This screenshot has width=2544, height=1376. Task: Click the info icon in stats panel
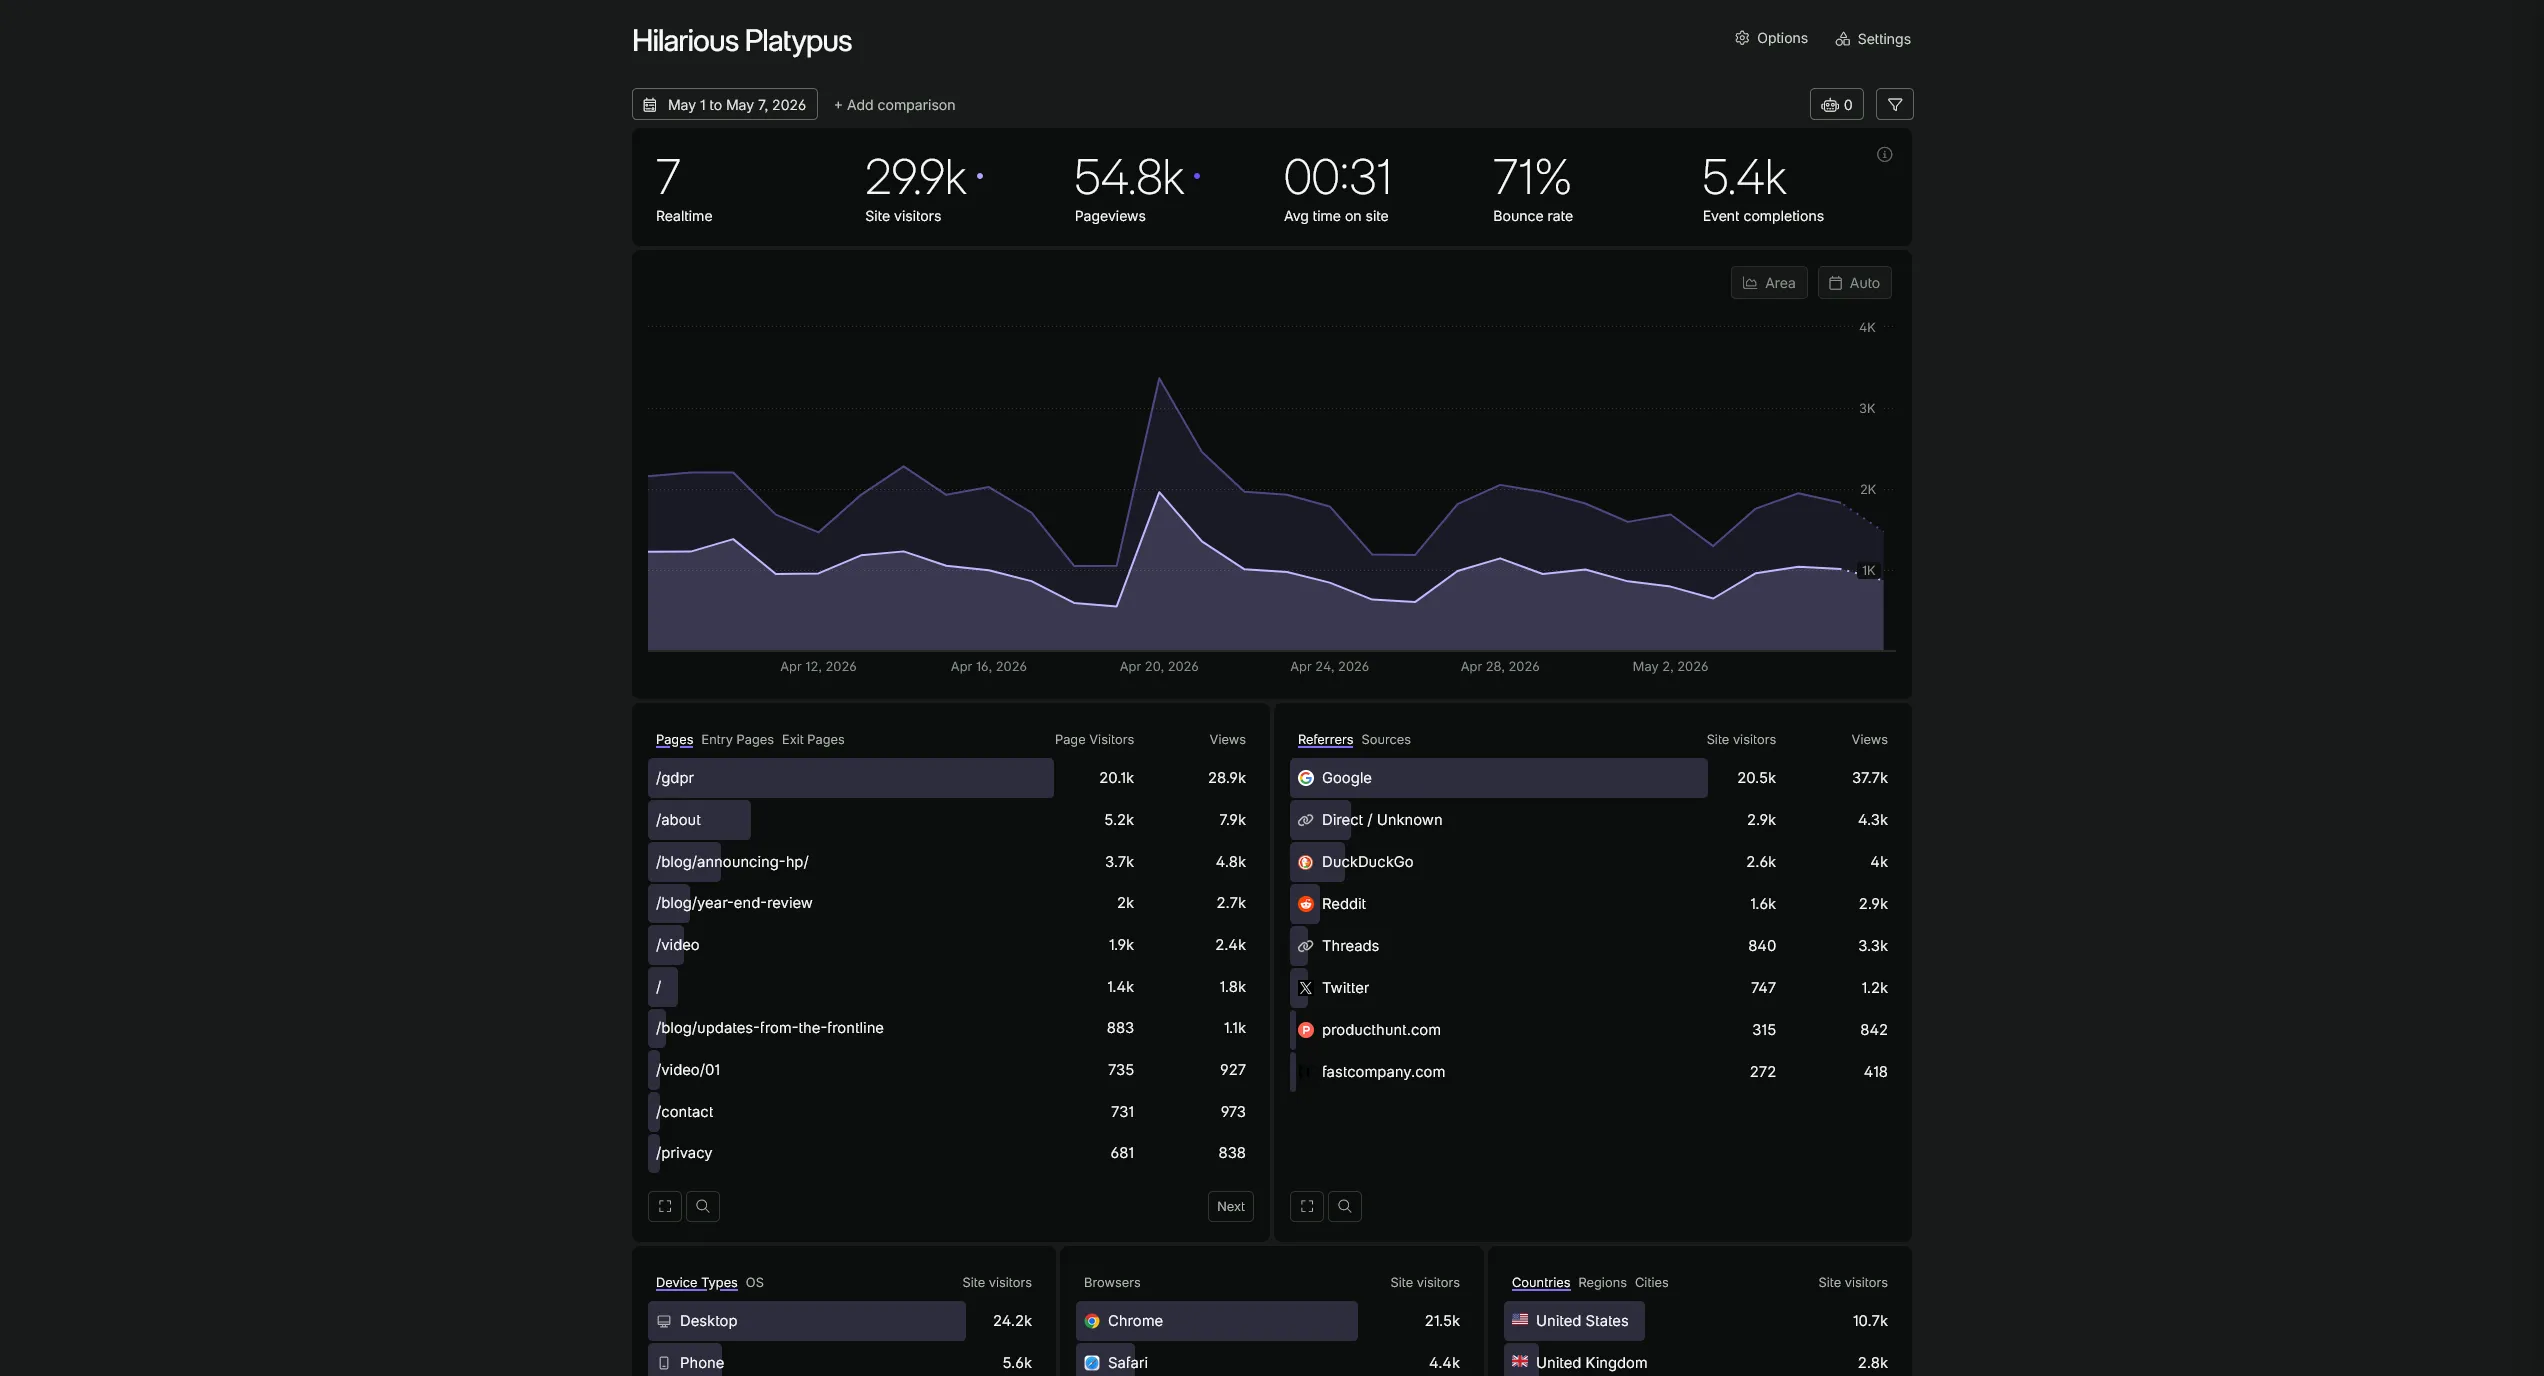(1884, 154)
